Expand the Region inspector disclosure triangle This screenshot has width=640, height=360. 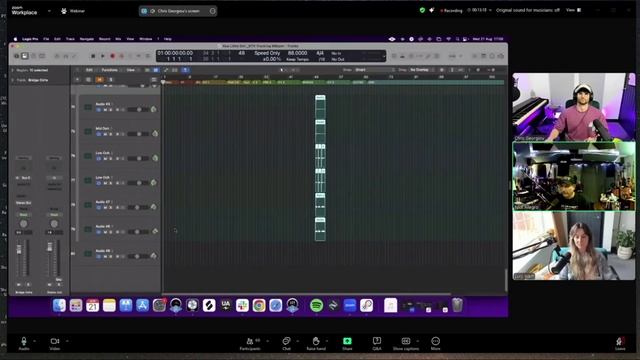click(13, 70)
